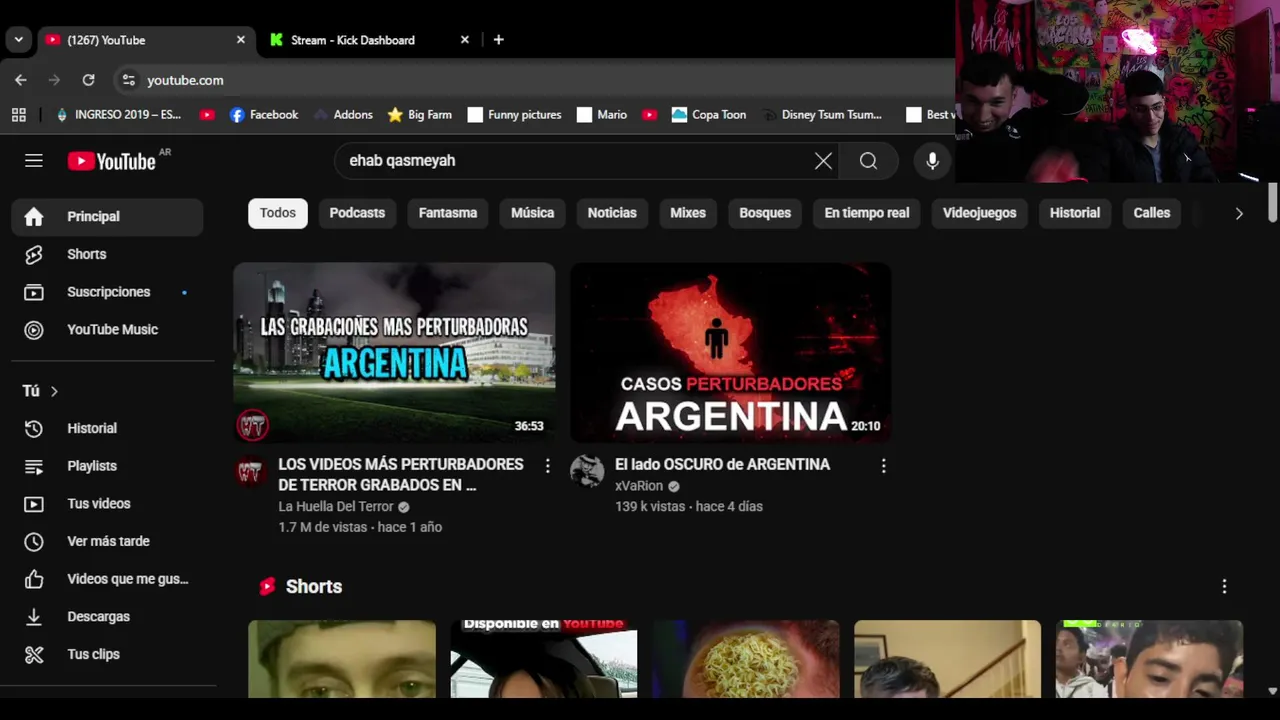This screenshot has width=1280, height=720.
Task: Open the tab search dropdown arrow
Action: point(18,40)
